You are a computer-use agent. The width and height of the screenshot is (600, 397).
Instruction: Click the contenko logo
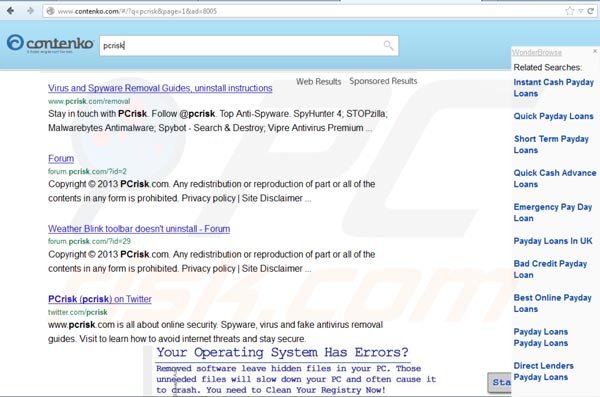point(50,43)
